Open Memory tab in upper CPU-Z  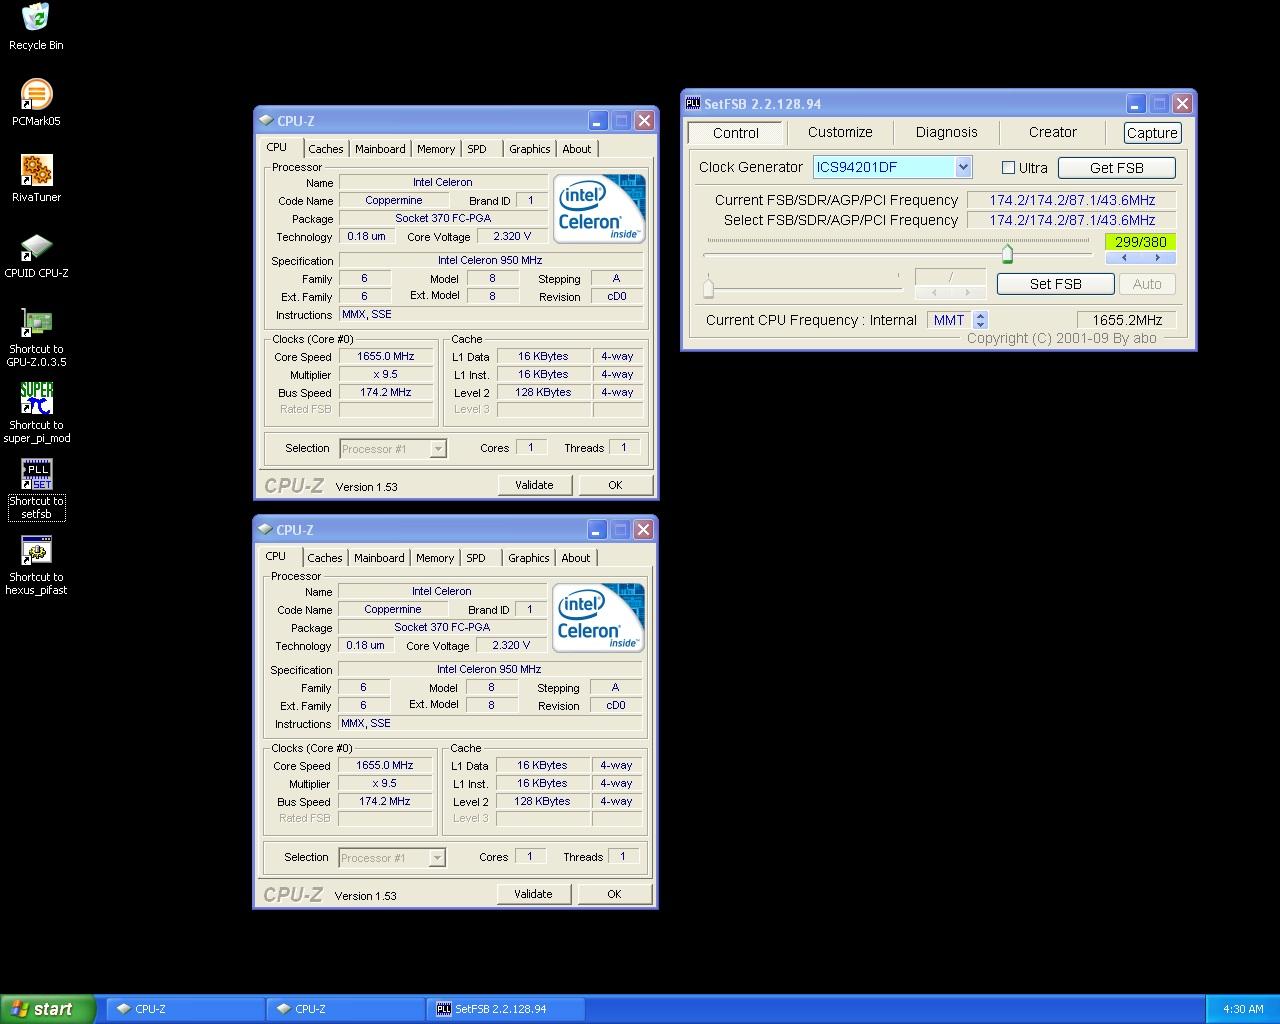click(436, 149)
